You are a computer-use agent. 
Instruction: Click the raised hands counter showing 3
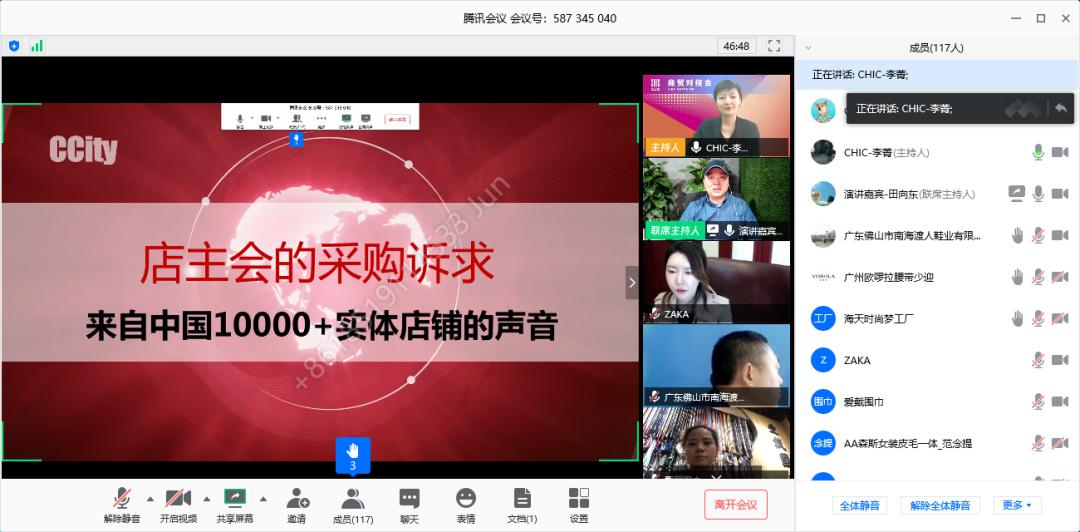point(353,456)
